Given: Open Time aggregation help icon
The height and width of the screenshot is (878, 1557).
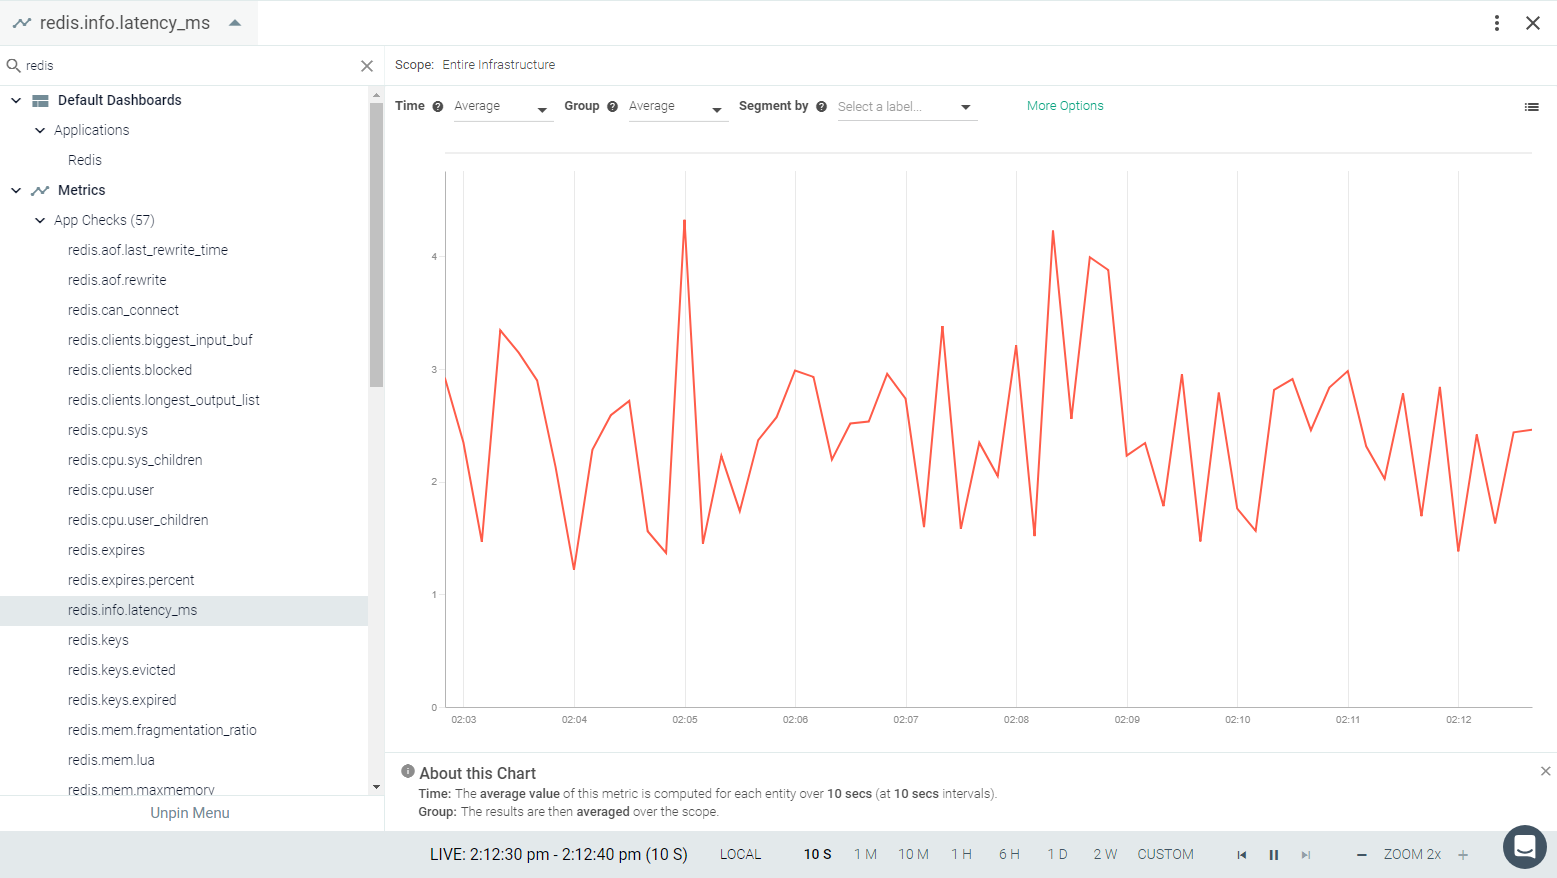Looking at the screenshot, I should [x=438, y=107].
